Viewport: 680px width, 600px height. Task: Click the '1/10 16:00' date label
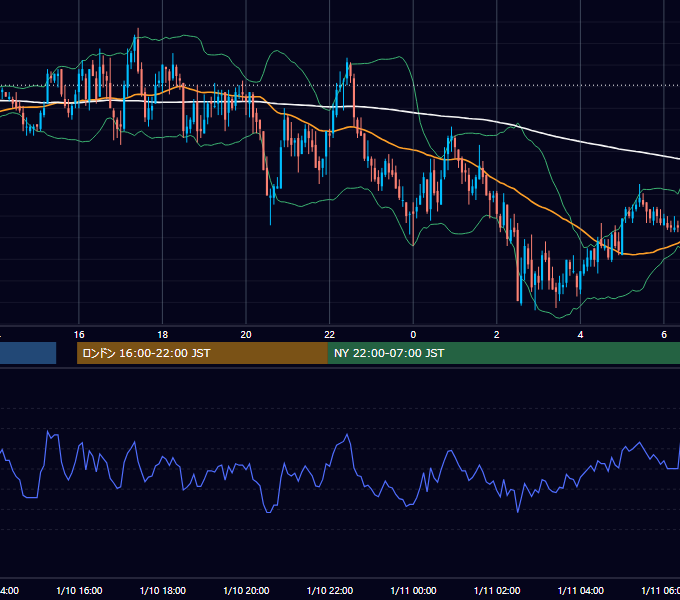click(x=79, y=591)
